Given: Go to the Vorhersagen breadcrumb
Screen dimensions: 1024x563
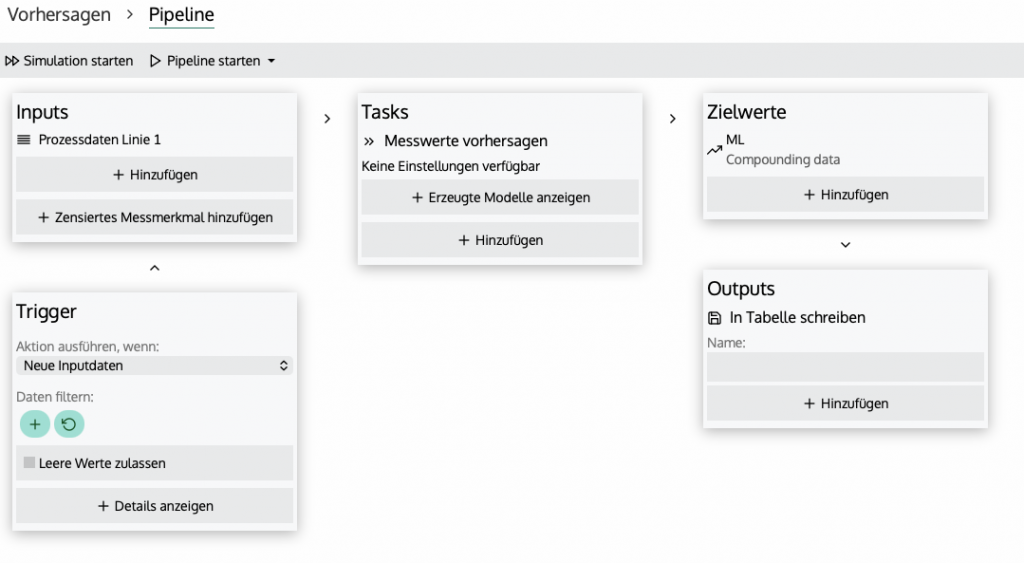Looking at the screenshot, I should pyautogui.click(x=59, y=15).
